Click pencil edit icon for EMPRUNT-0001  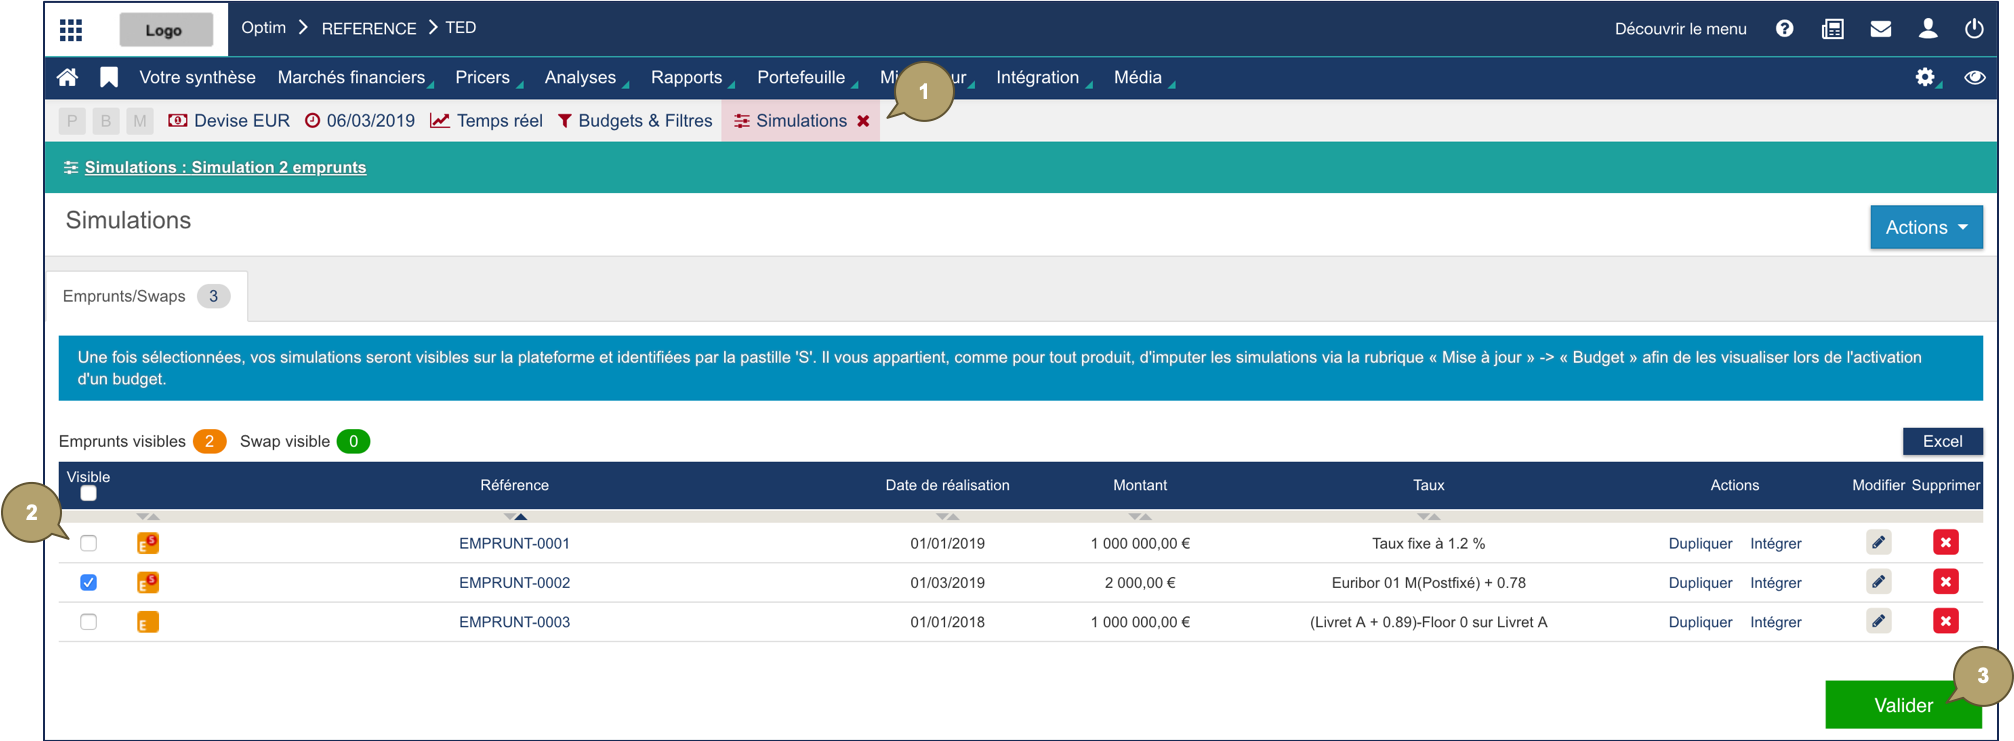[x=1878, y=543]
